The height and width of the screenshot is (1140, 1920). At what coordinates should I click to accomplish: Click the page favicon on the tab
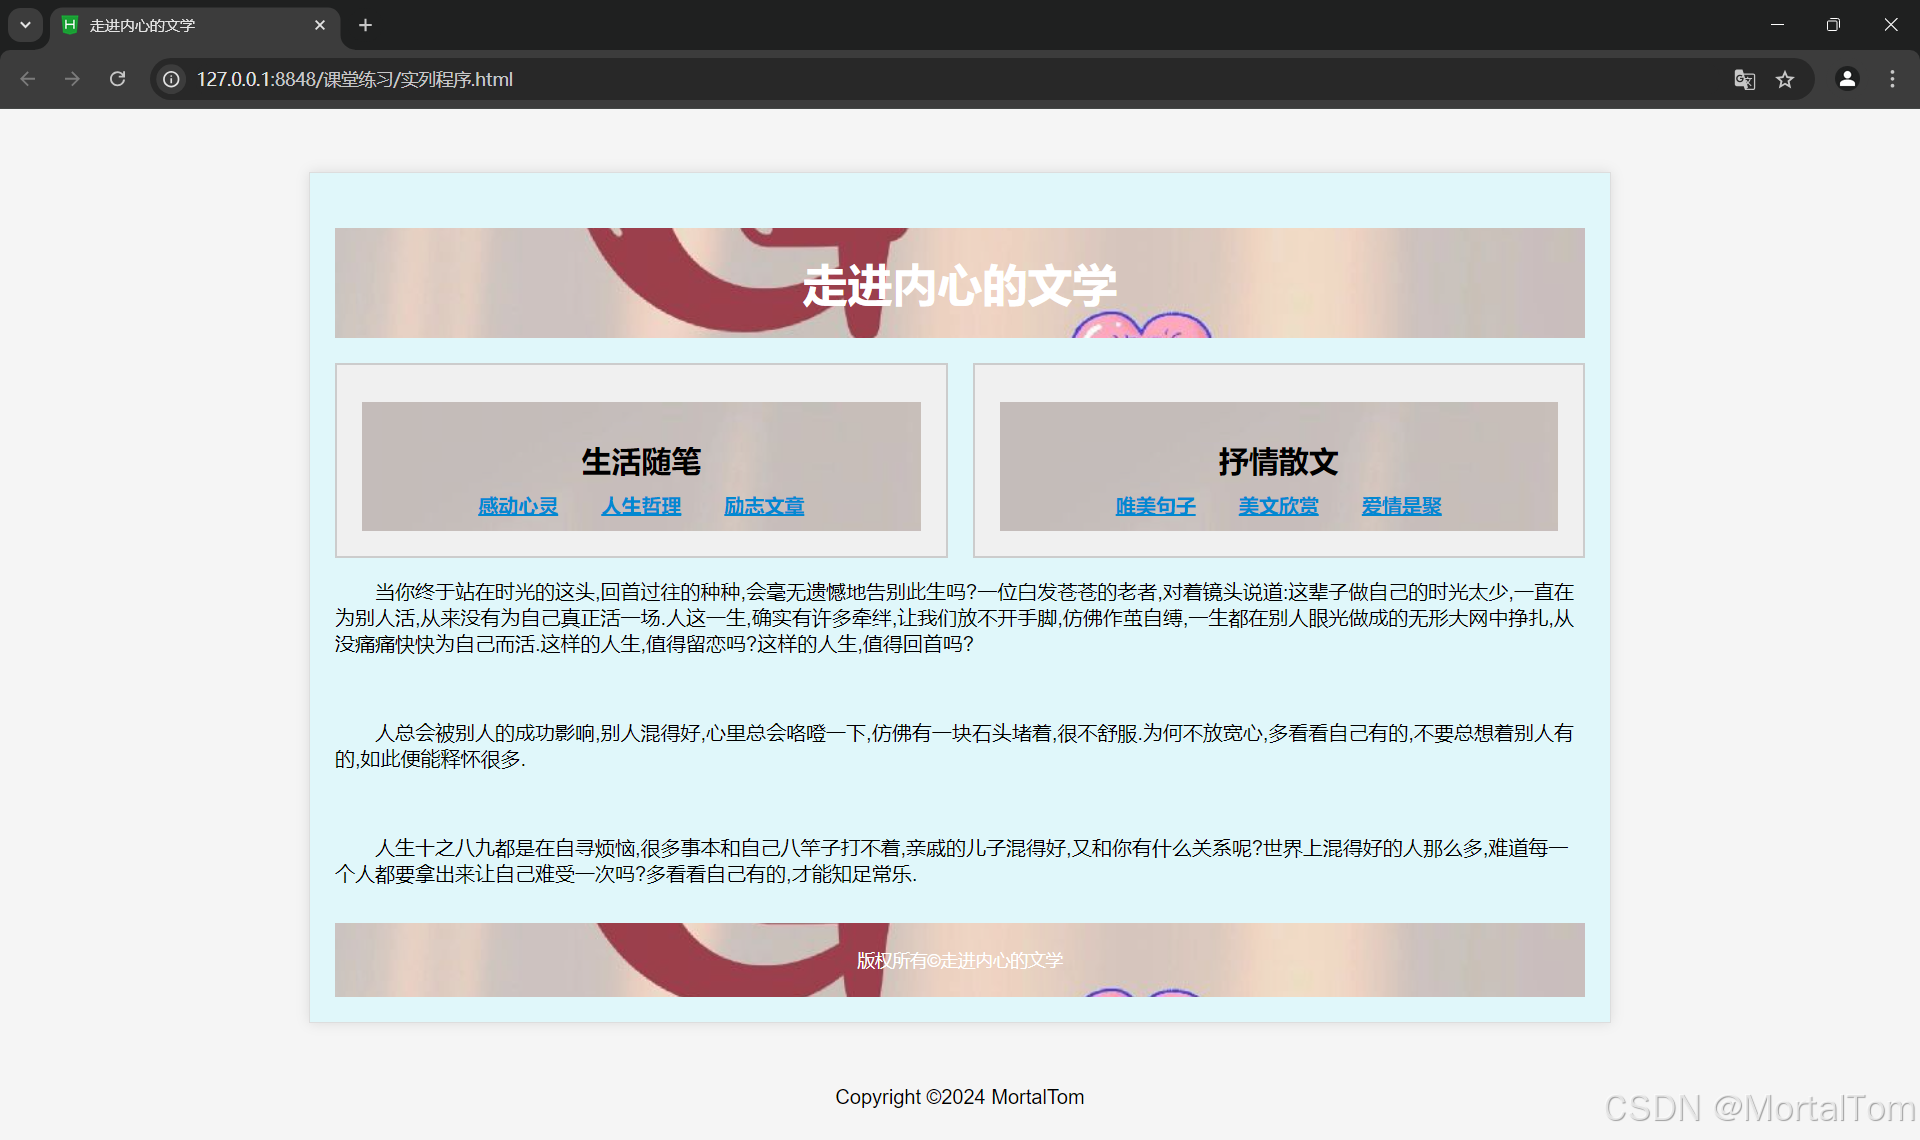pos(70,25)
